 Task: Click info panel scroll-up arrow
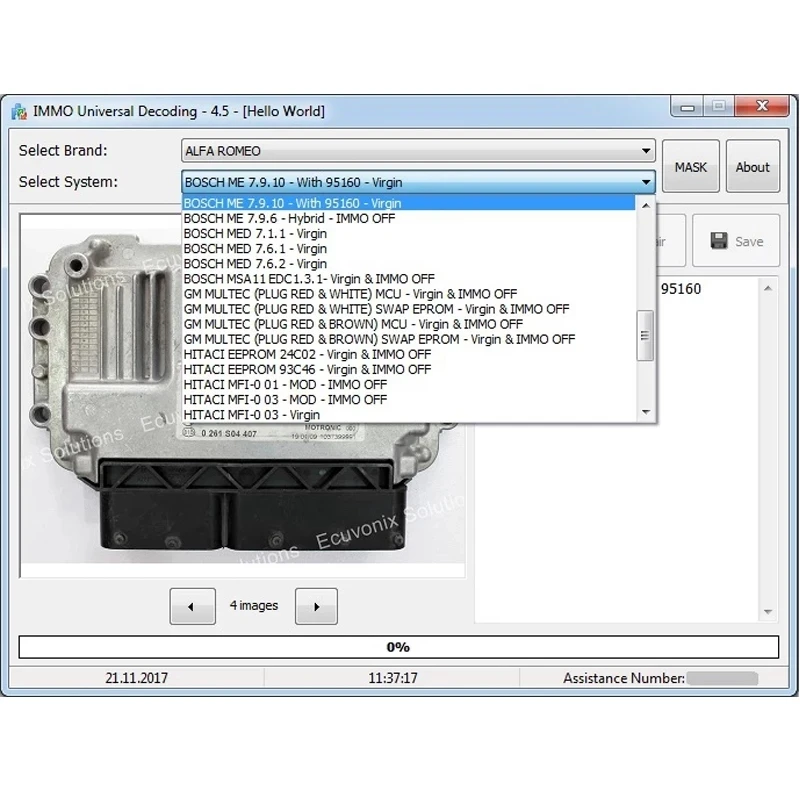tap(768, 289)
